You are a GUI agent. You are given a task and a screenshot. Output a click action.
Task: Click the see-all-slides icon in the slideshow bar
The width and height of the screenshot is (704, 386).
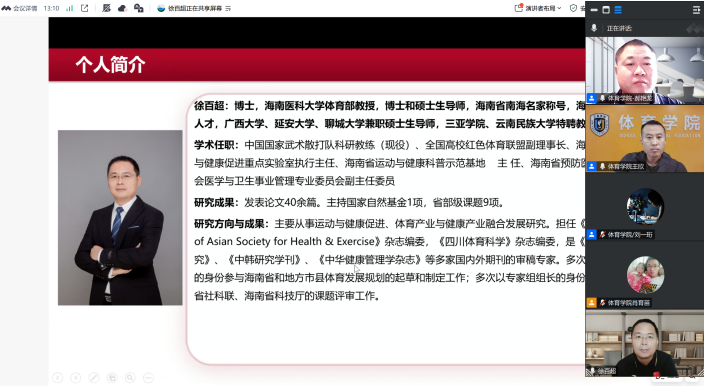112,378
